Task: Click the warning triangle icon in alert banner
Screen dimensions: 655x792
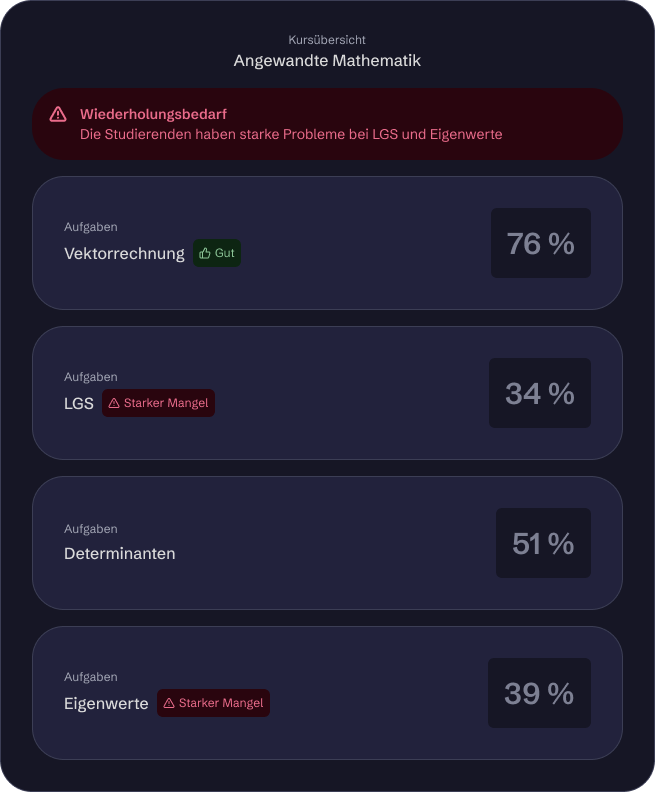Action: pos(58,114)
